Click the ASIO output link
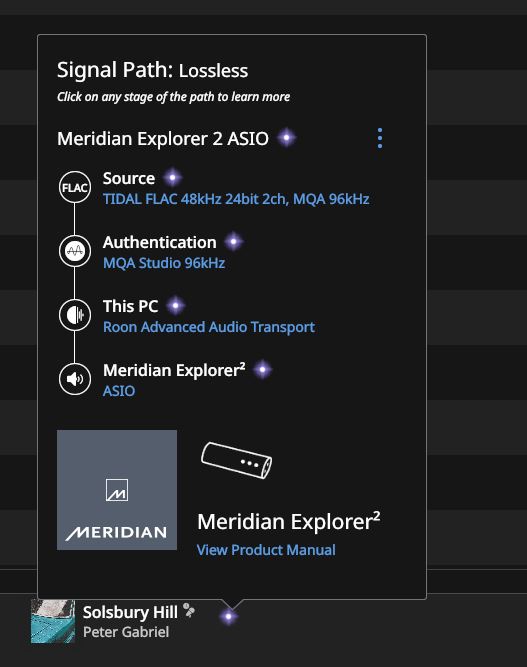 pos(119,391)
